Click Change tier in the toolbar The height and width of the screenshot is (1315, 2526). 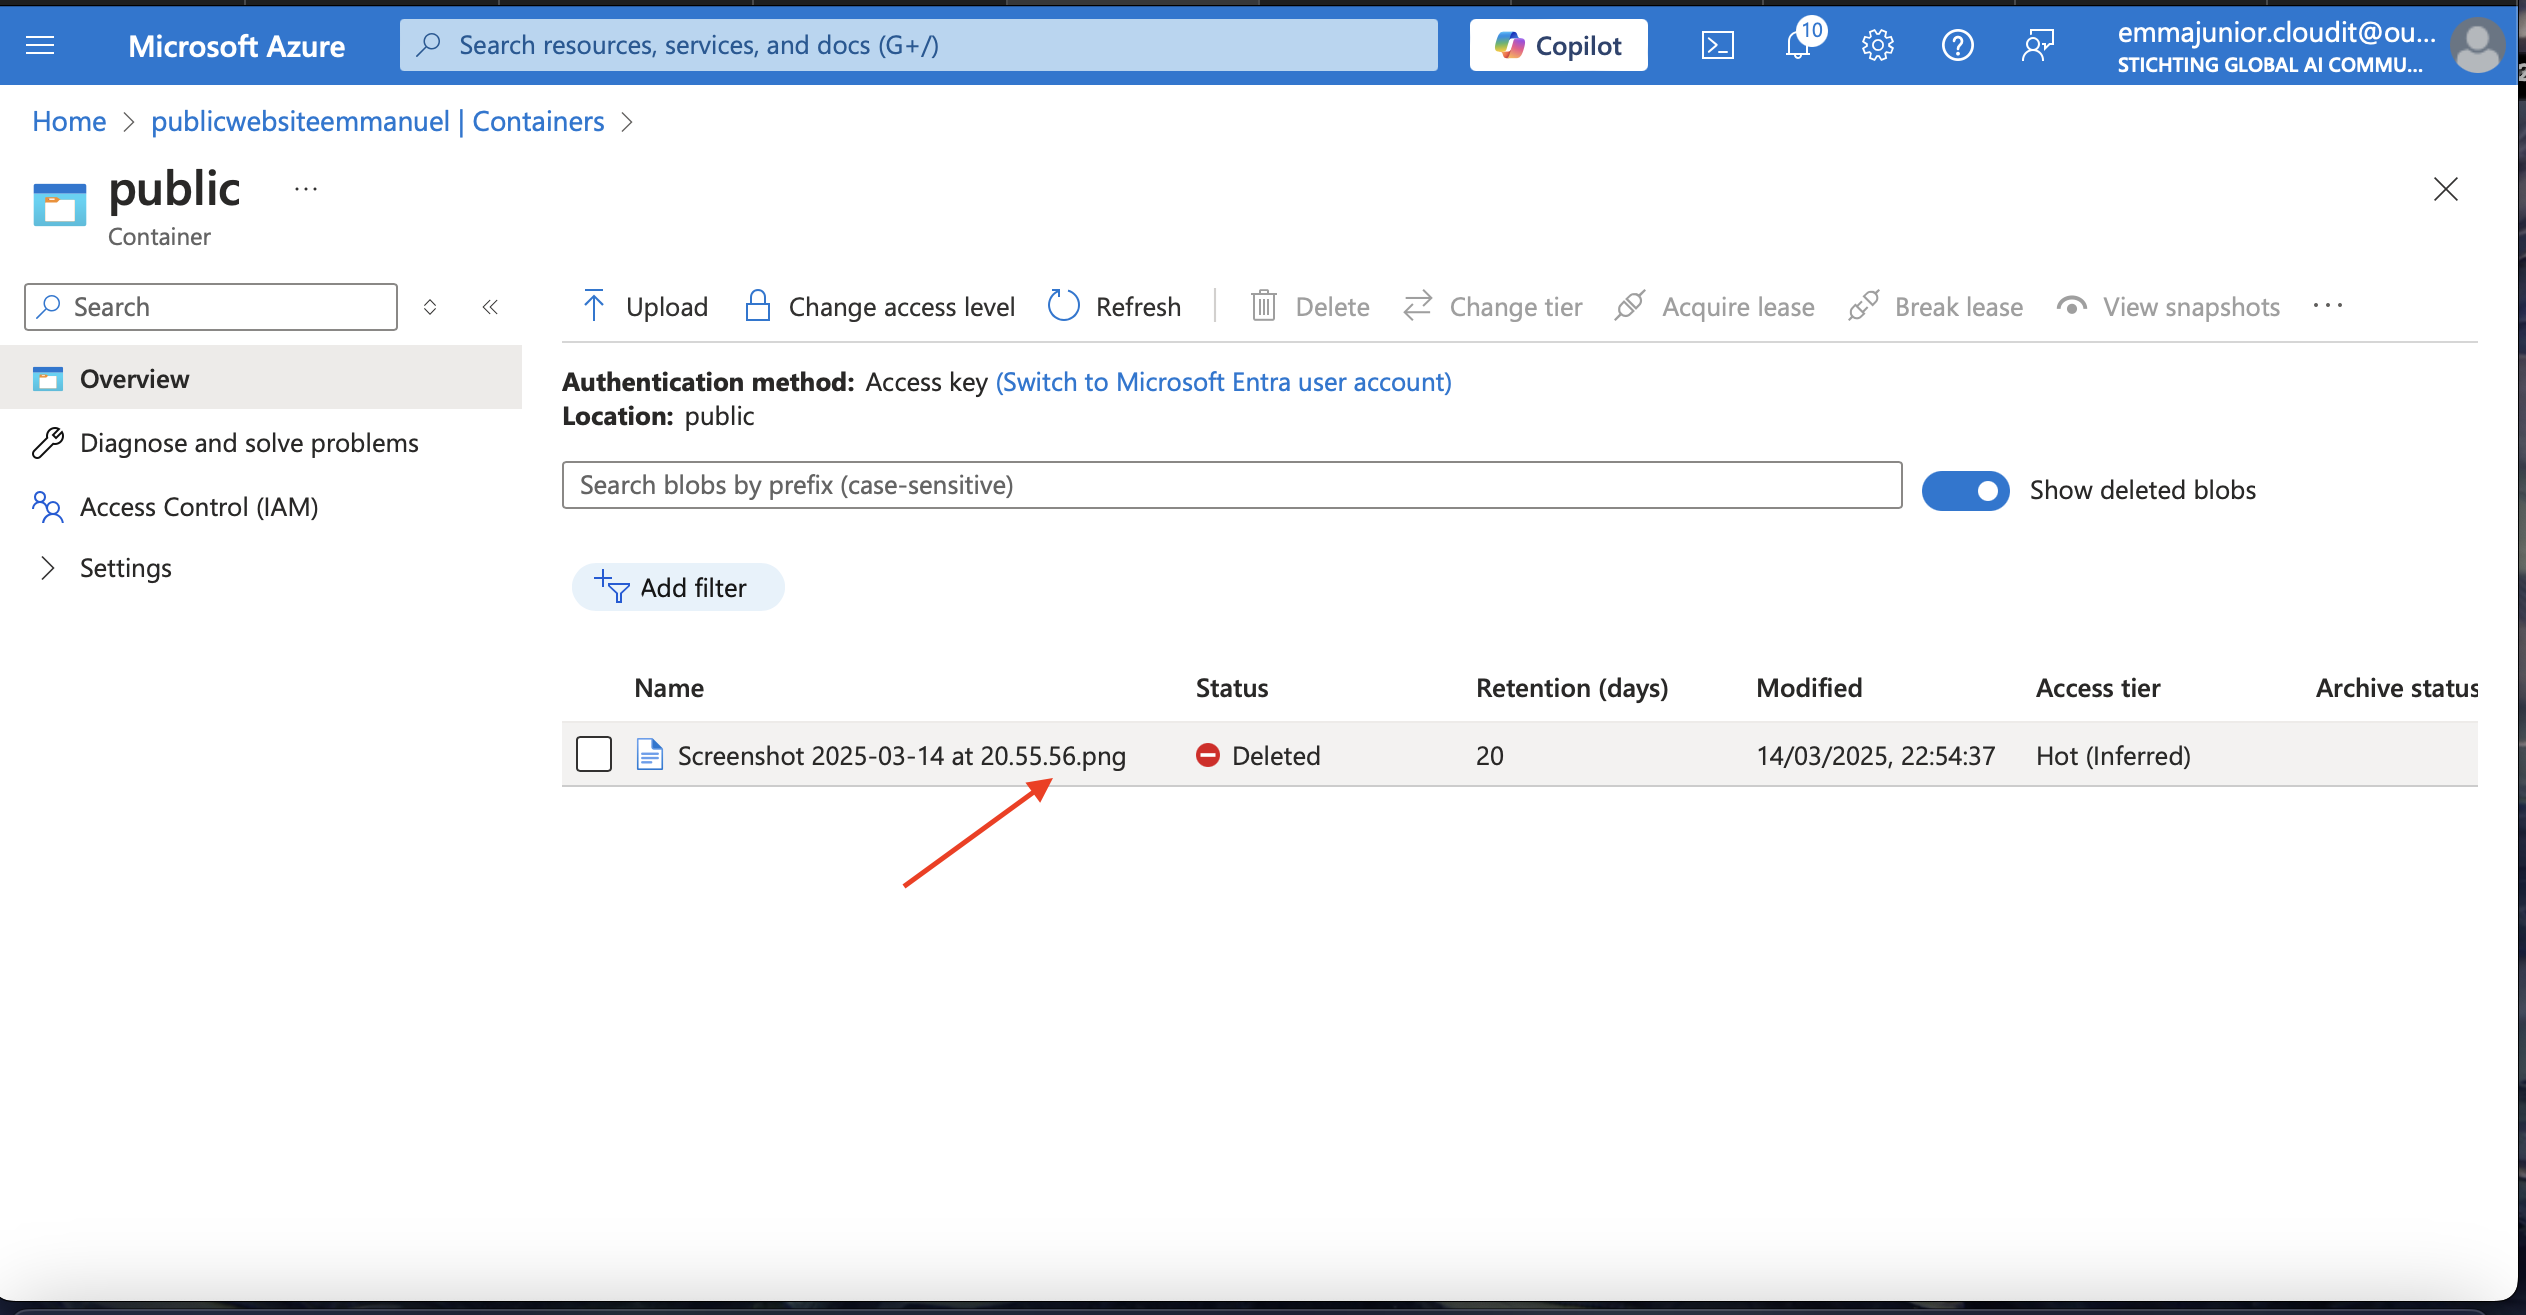(x=1493, y=307)
